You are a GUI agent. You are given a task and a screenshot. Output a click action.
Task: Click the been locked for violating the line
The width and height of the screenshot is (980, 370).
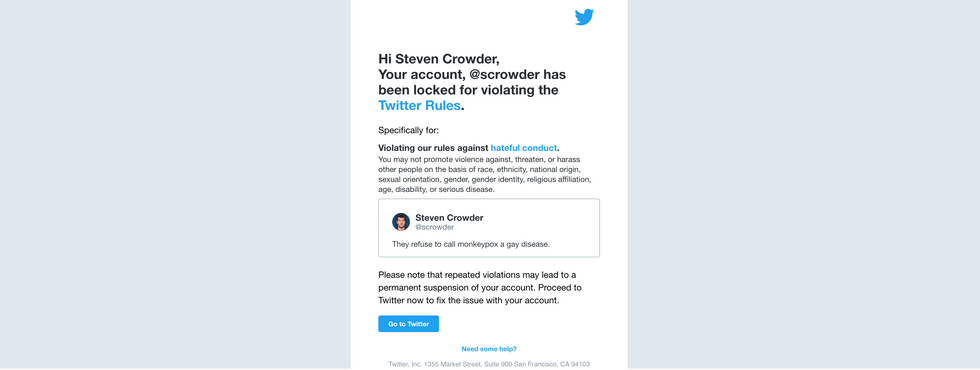pyautogui.click(x=468, y=90)
